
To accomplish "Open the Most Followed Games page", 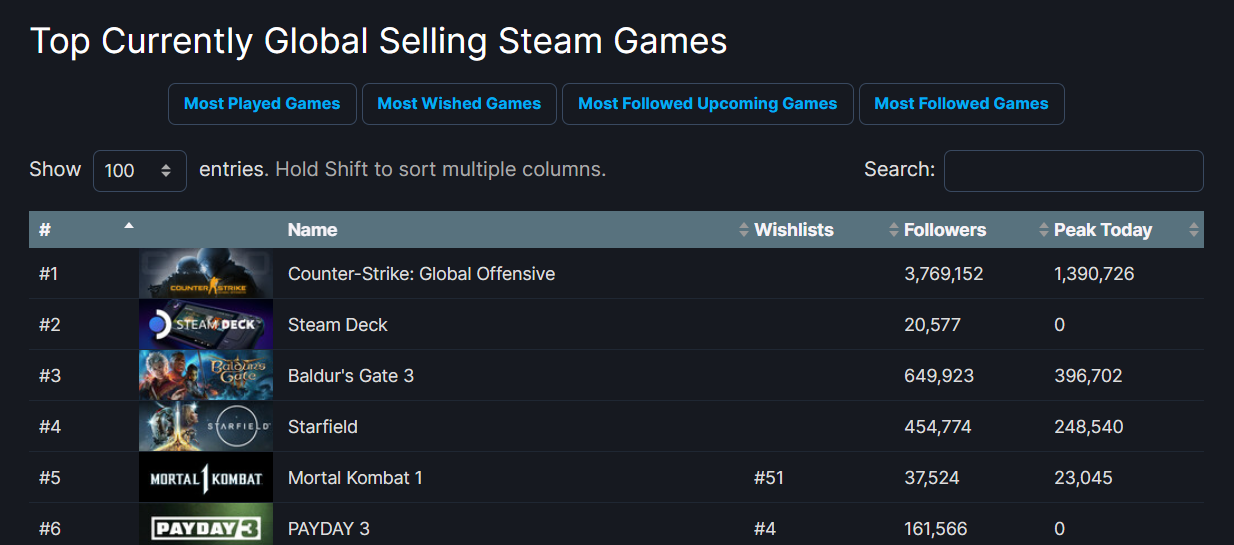I will (961, 104).
